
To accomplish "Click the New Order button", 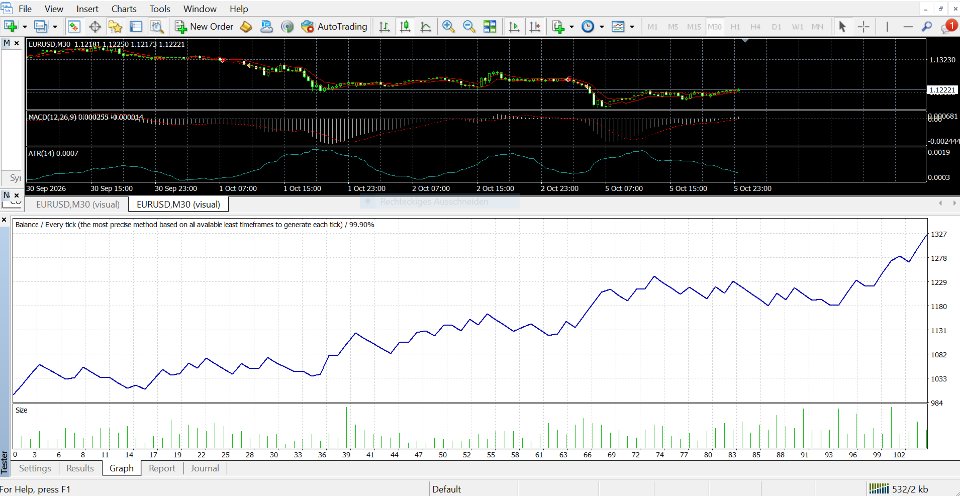I will tap(204, 26).
